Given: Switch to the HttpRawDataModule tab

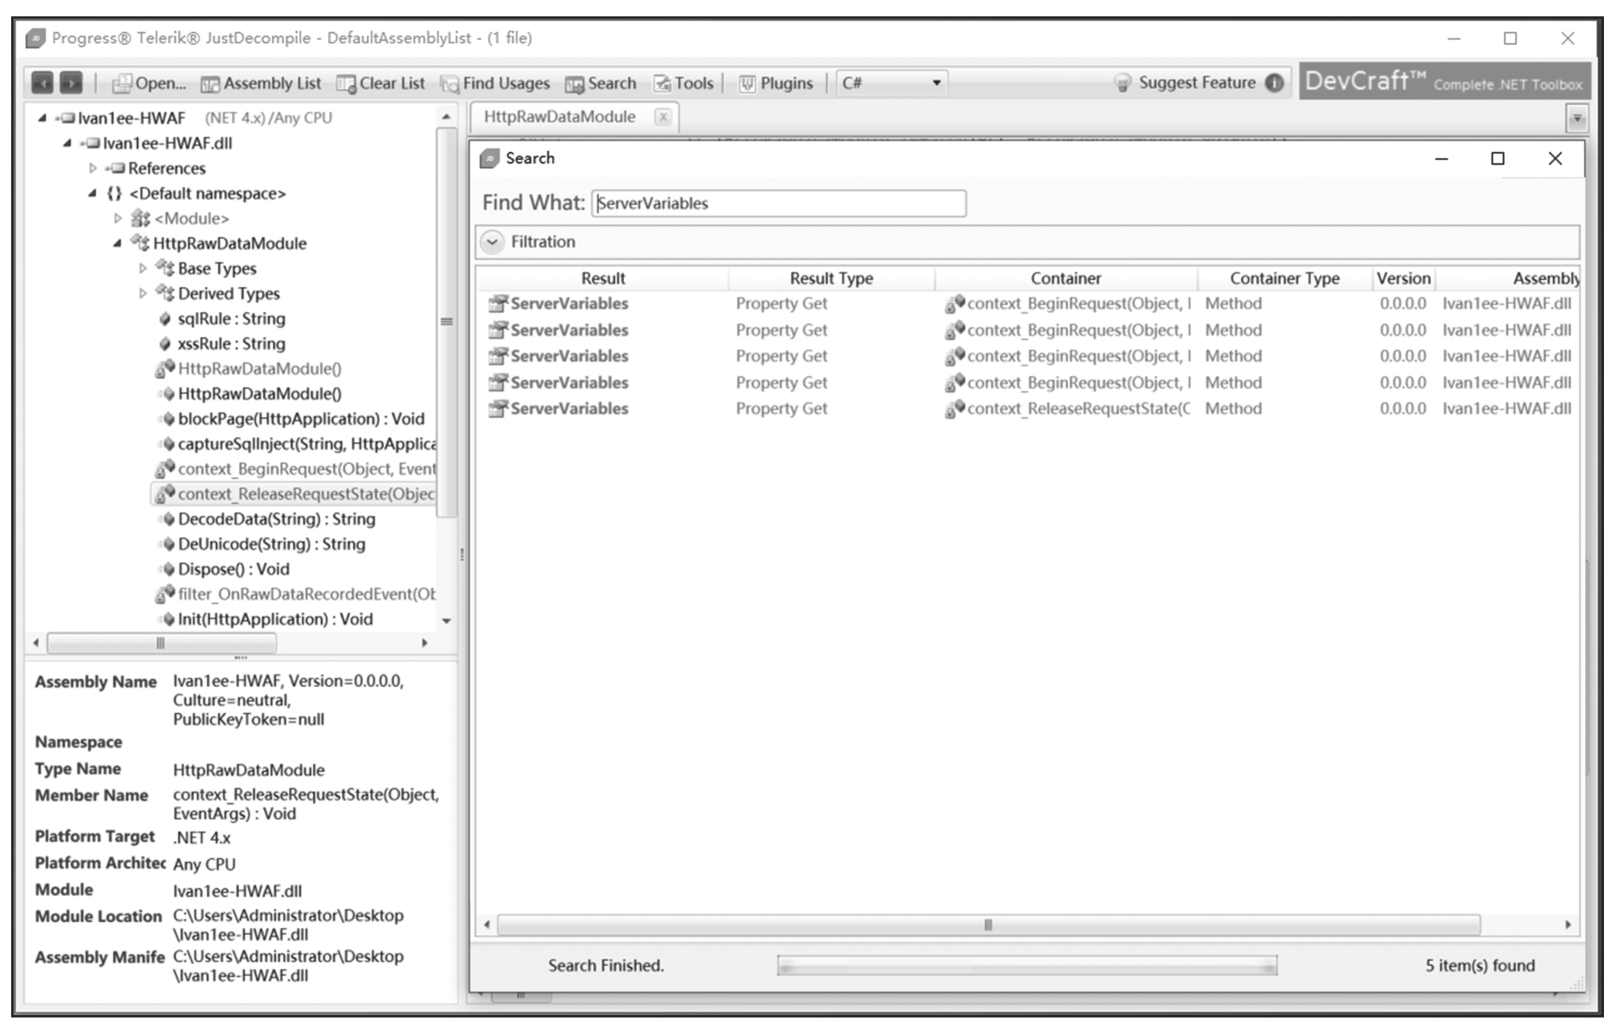Looking at the screenshot, I should click(560, 117).
